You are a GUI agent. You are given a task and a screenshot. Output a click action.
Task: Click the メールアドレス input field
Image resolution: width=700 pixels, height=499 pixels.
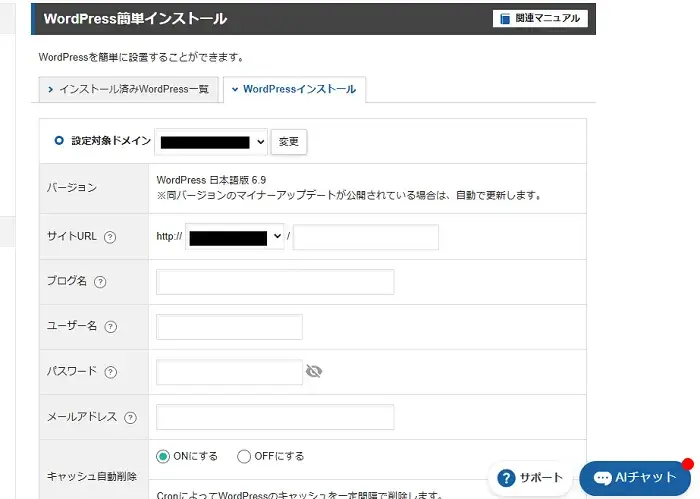click(x=275, y=417)
